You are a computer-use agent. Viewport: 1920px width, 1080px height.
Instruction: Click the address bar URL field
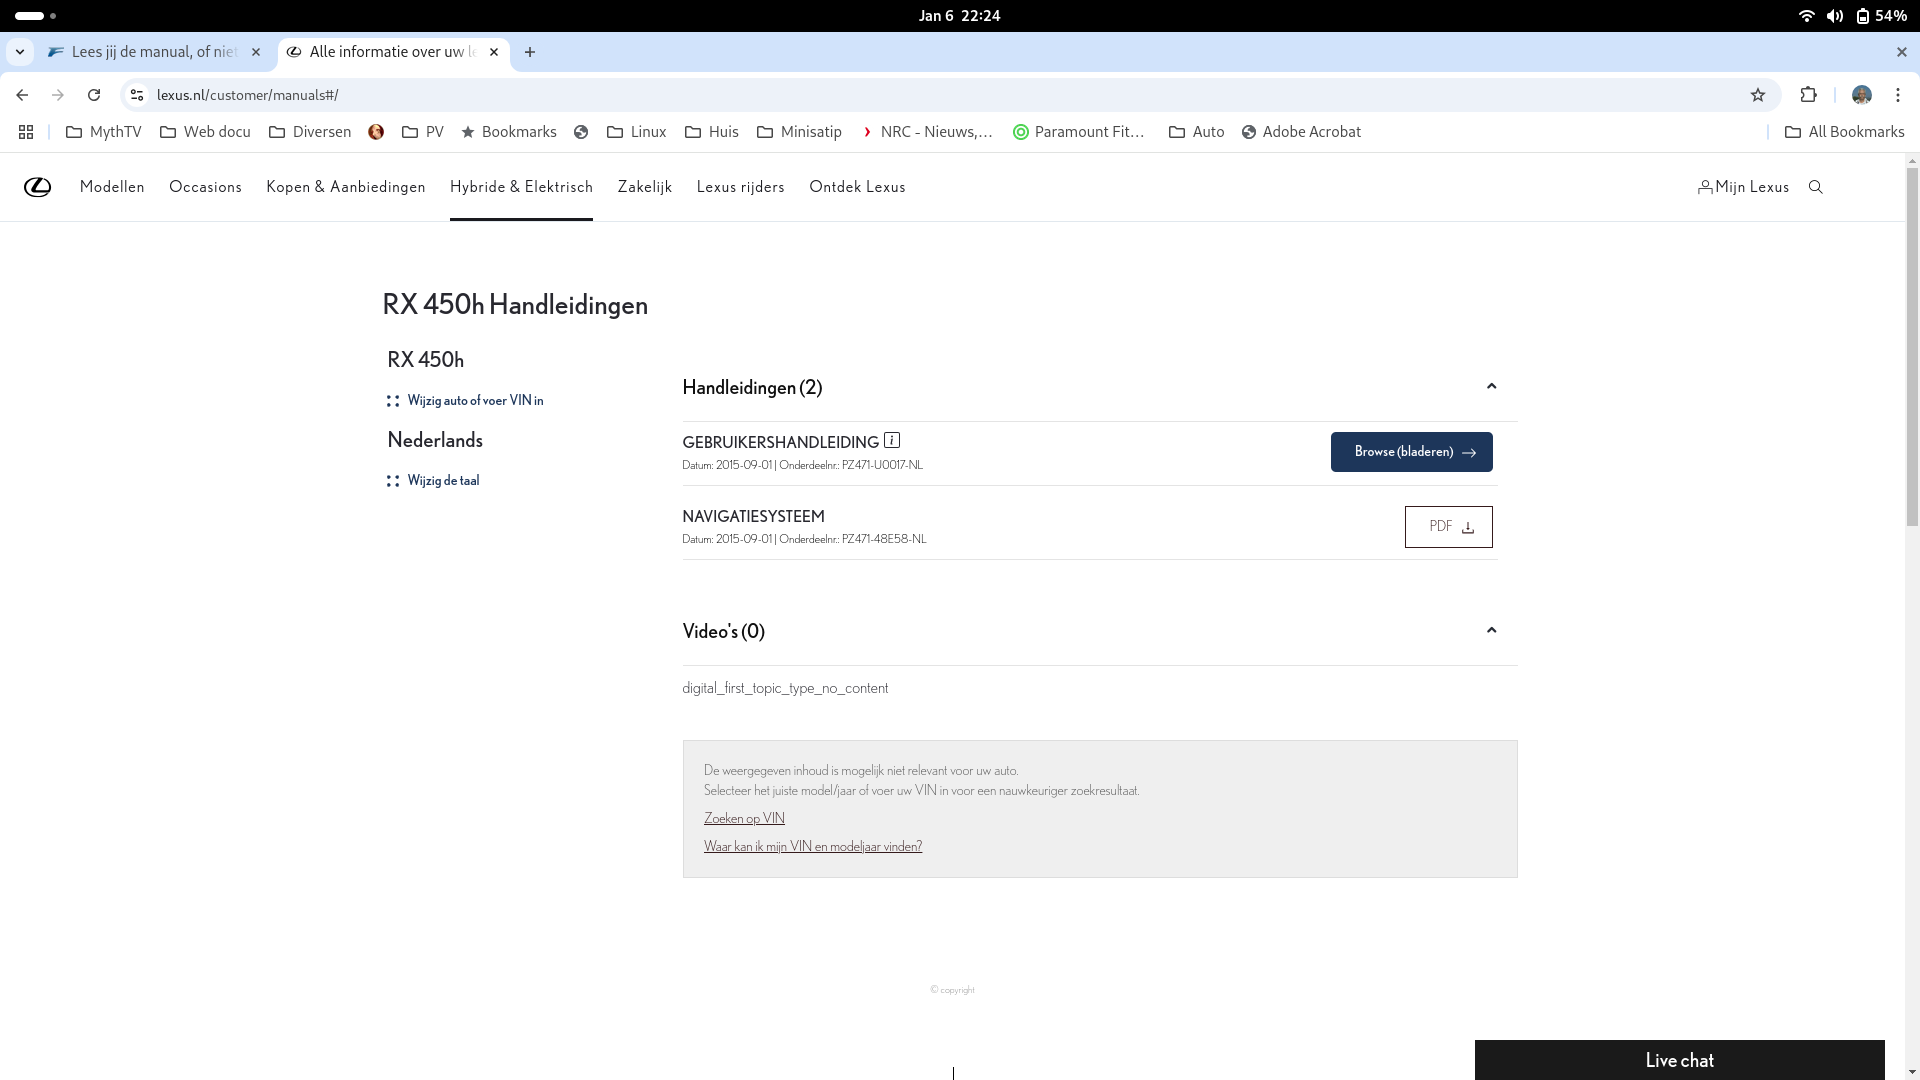[x=800, y=95]
